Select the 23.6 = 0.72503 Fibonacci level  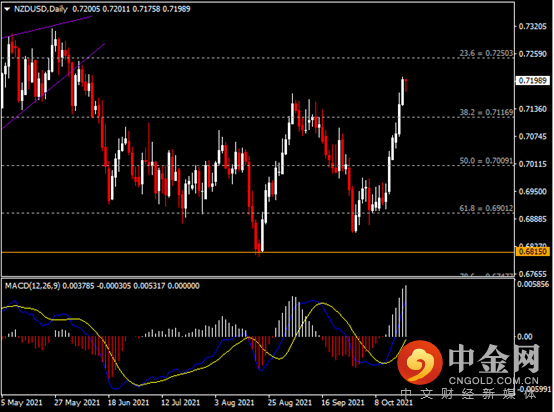(486, 53)
